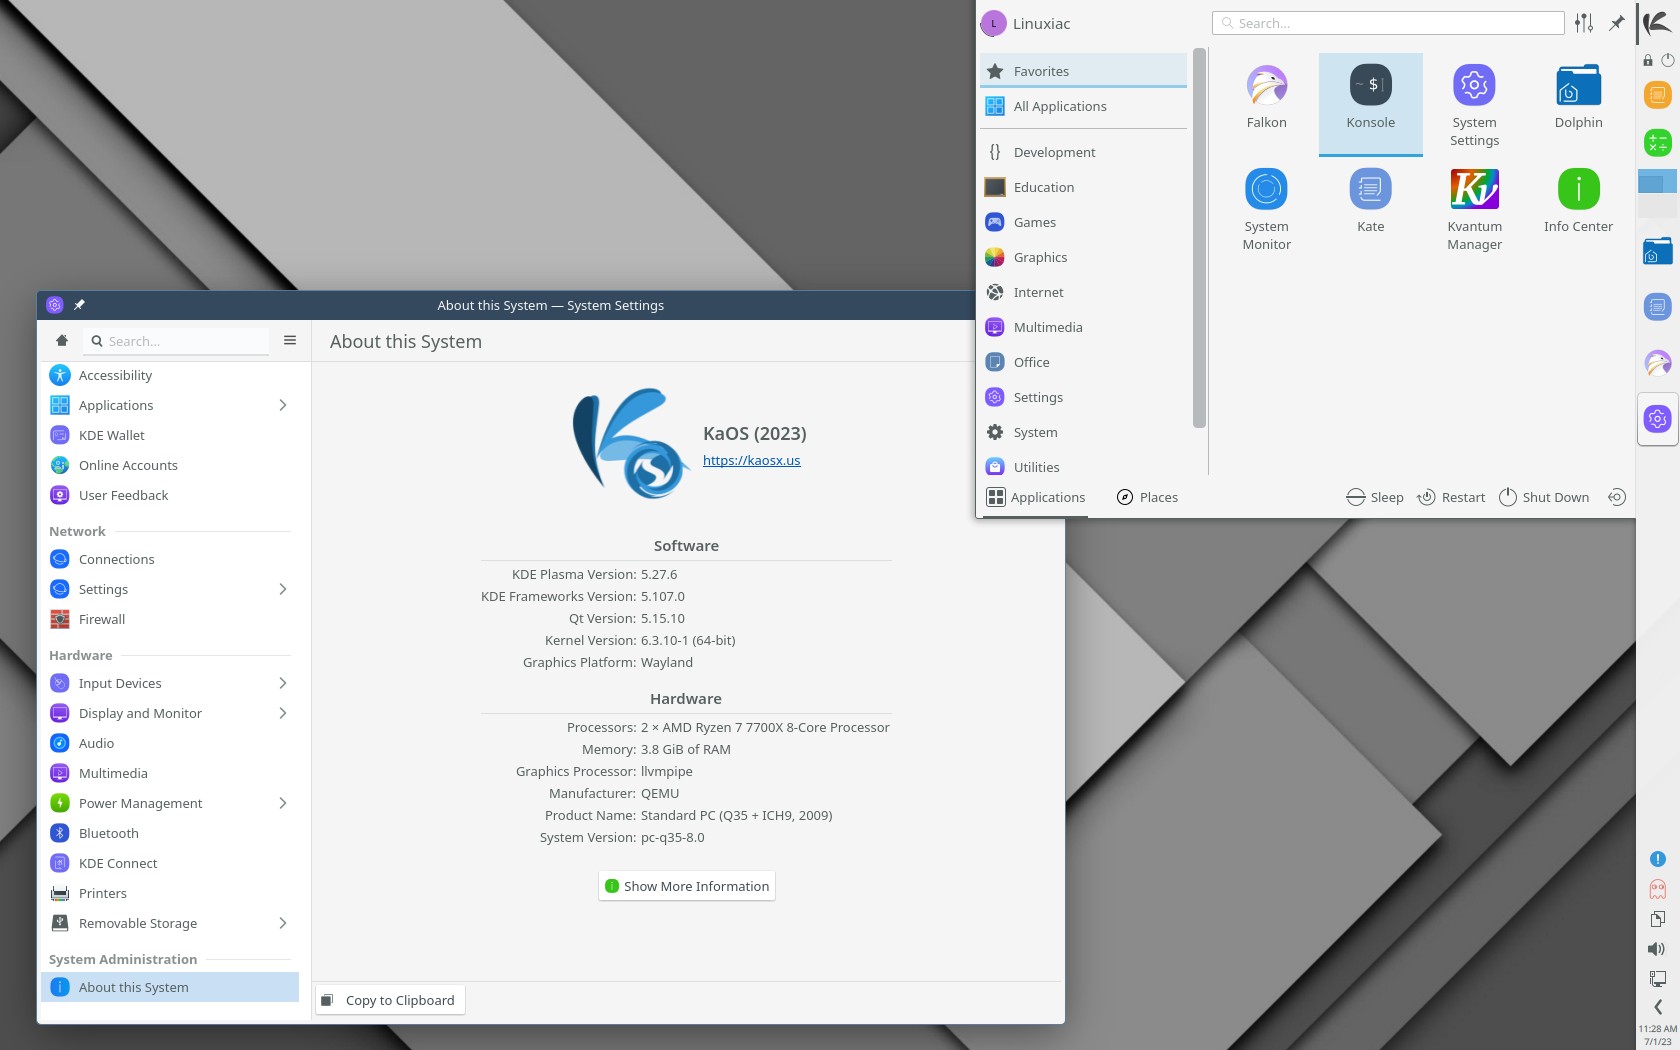Expand hidden tray icons arrow

(1658, 1007)
